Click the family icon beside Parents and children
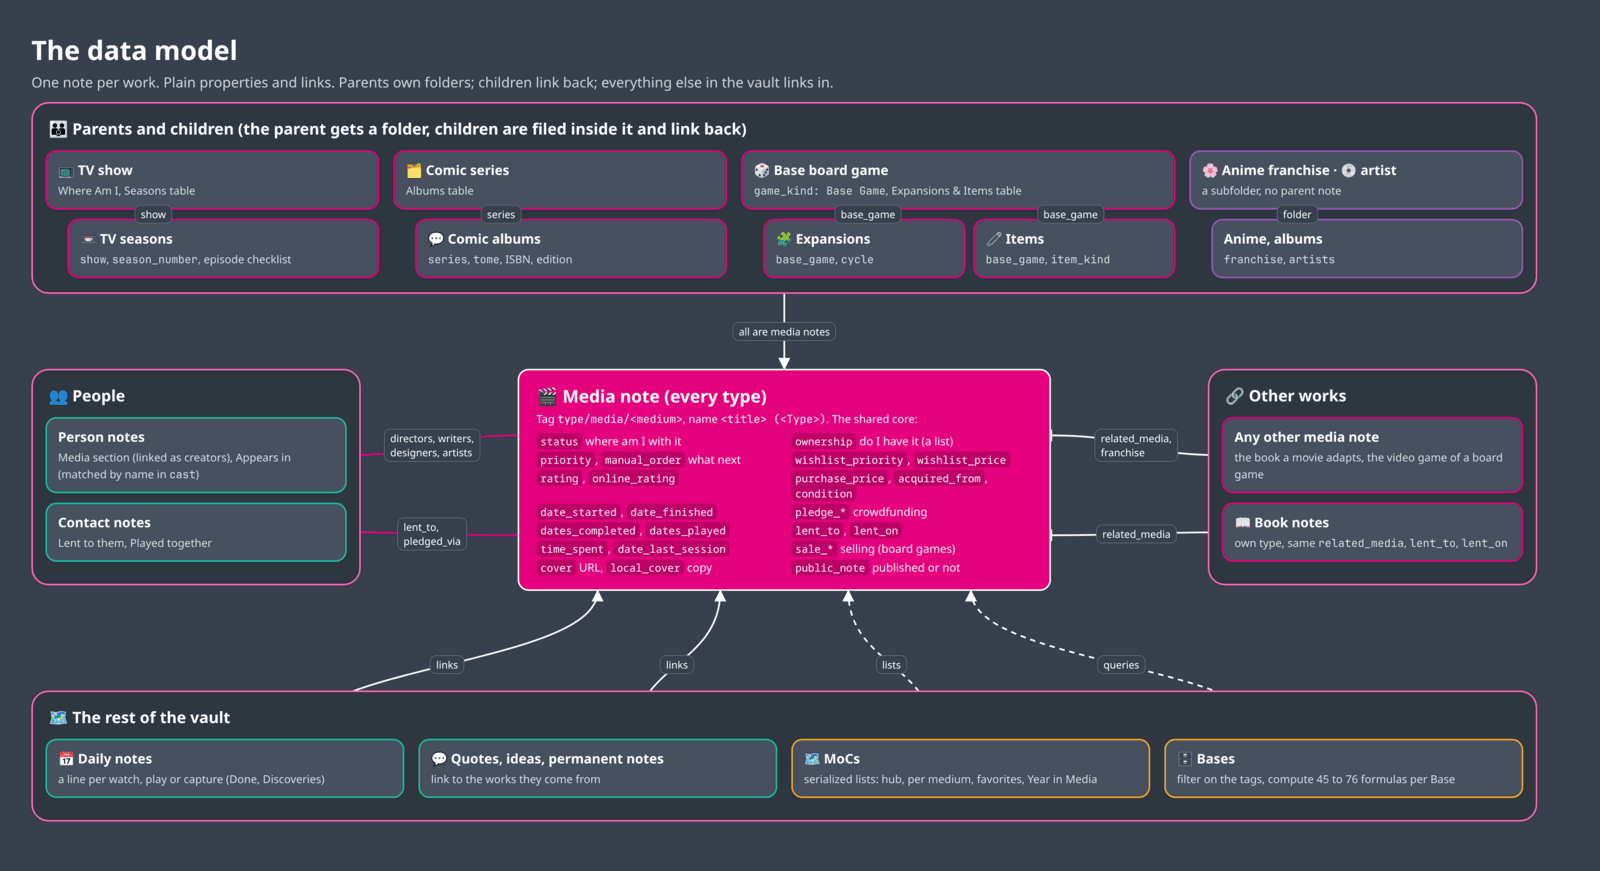Viewport: 1600px width, 871px height. 59,129
